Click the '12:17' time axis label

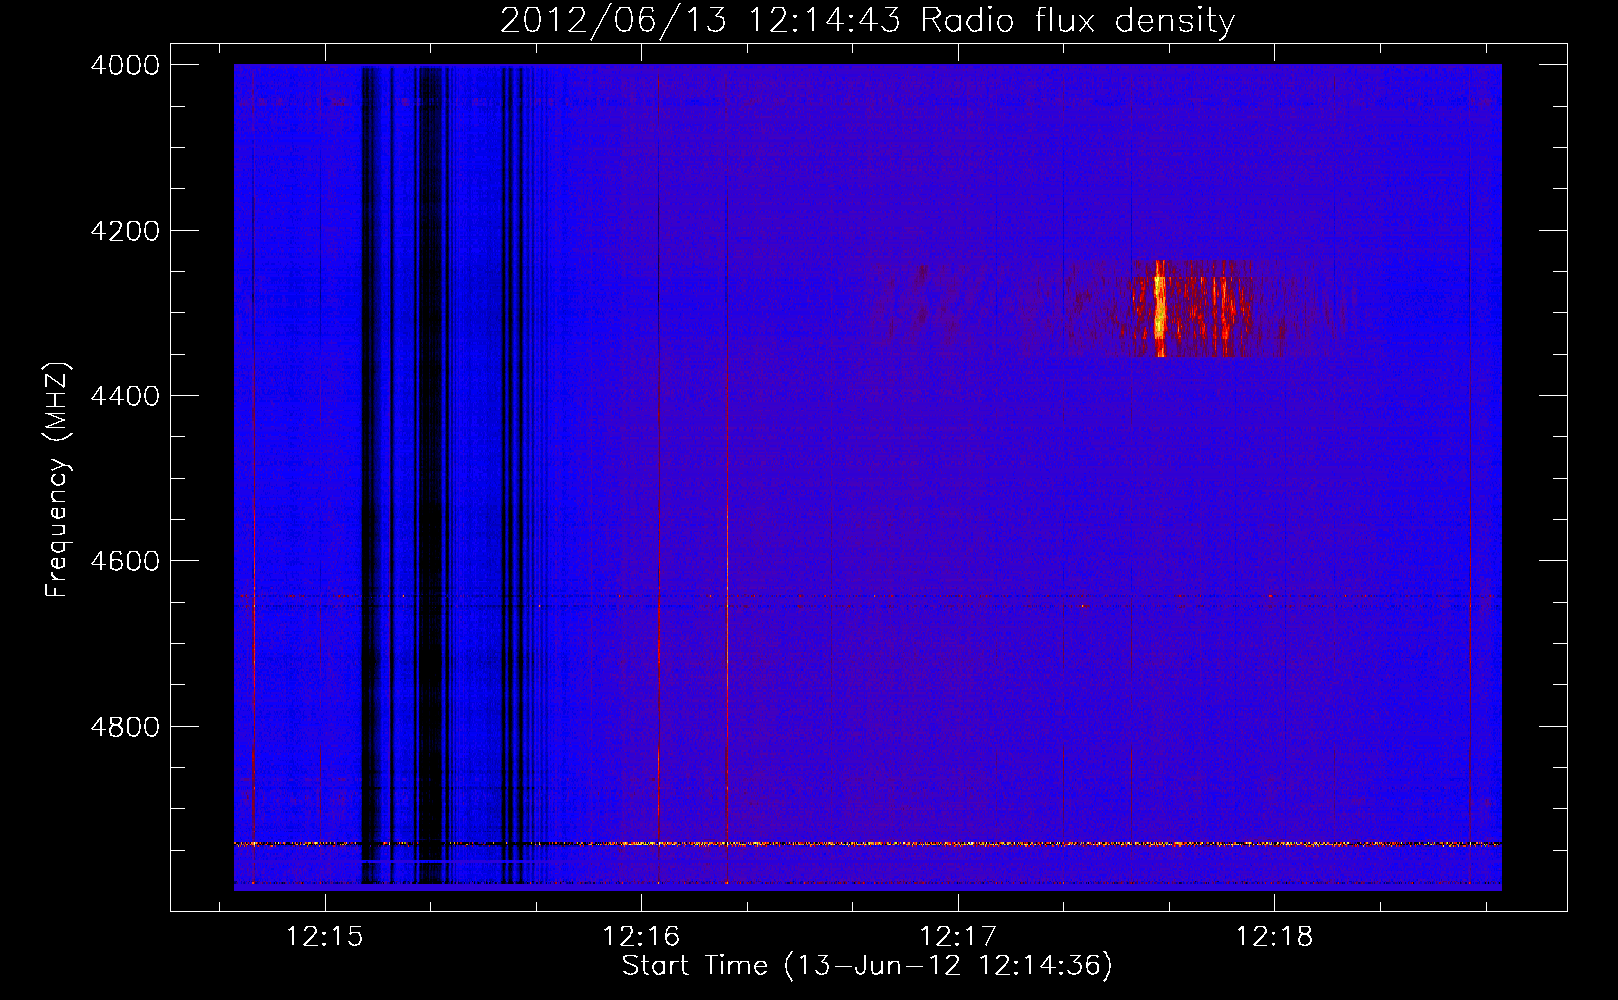coord(958,937)
